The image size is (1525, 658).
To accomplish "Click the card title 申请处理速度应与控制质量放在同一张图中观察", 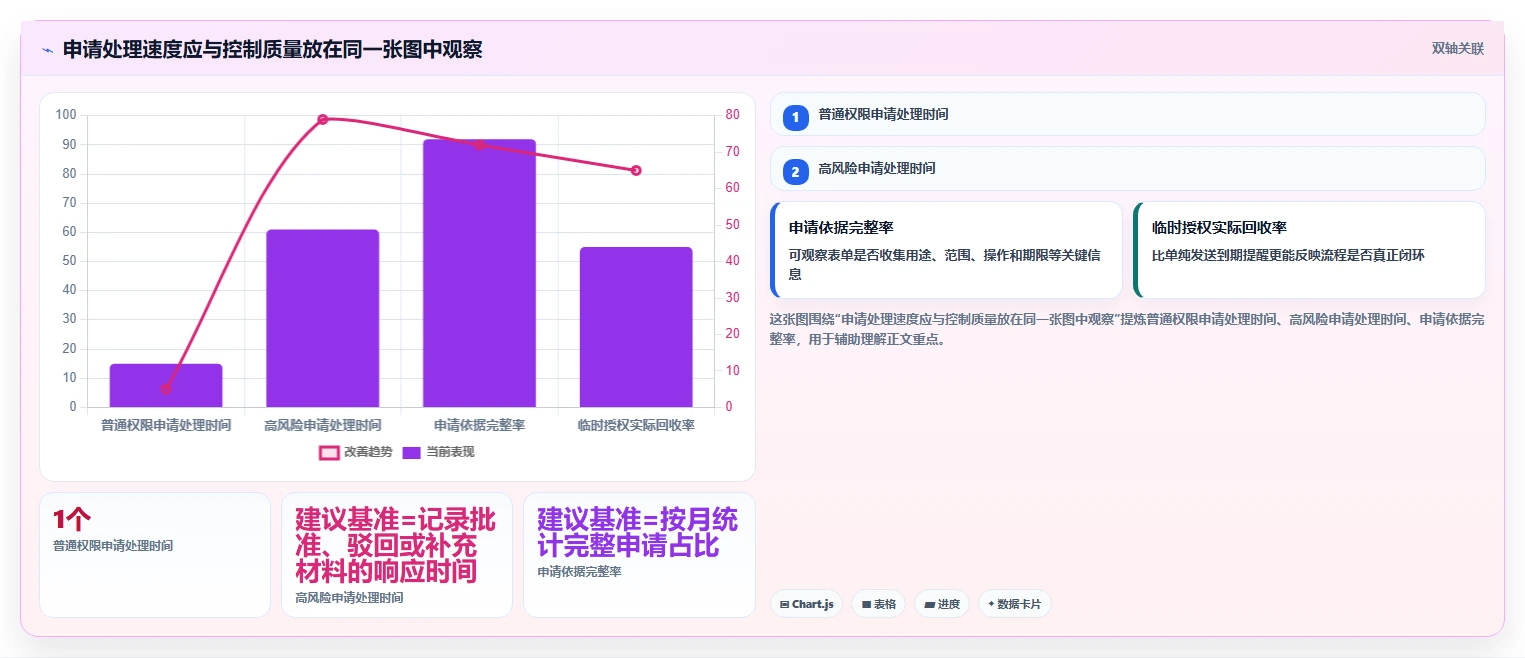I will (x=272, y=49).
